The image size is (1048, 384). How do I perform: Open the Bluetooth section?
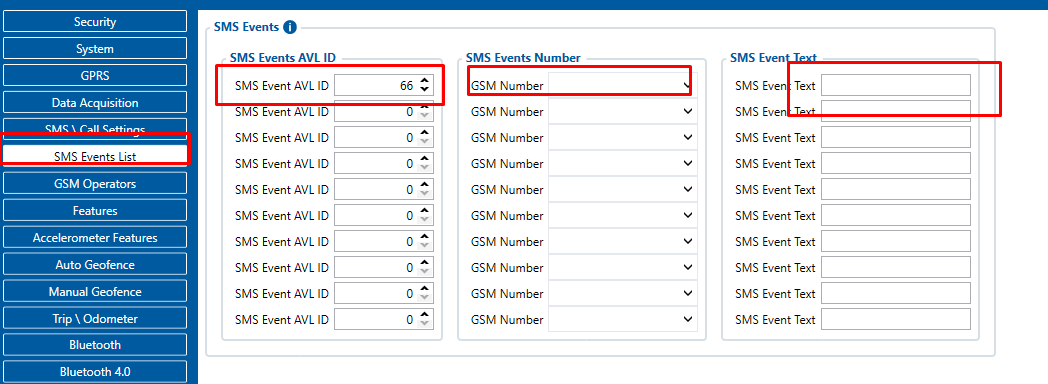[94, 345]
